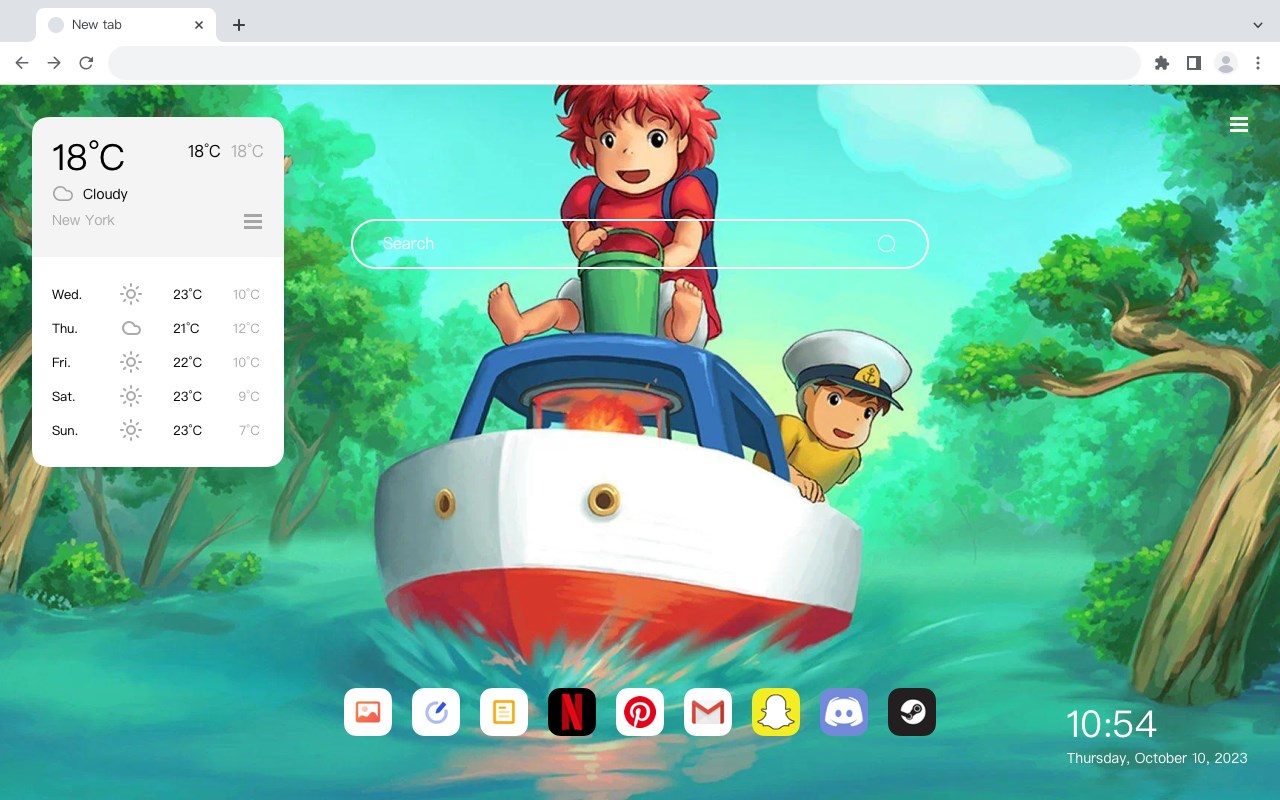The height and width of the screenshot is (800, 1280).
Task: Click the cloud icon beside Cloudy
Action: pyautogui.click(x=63, y=194)
